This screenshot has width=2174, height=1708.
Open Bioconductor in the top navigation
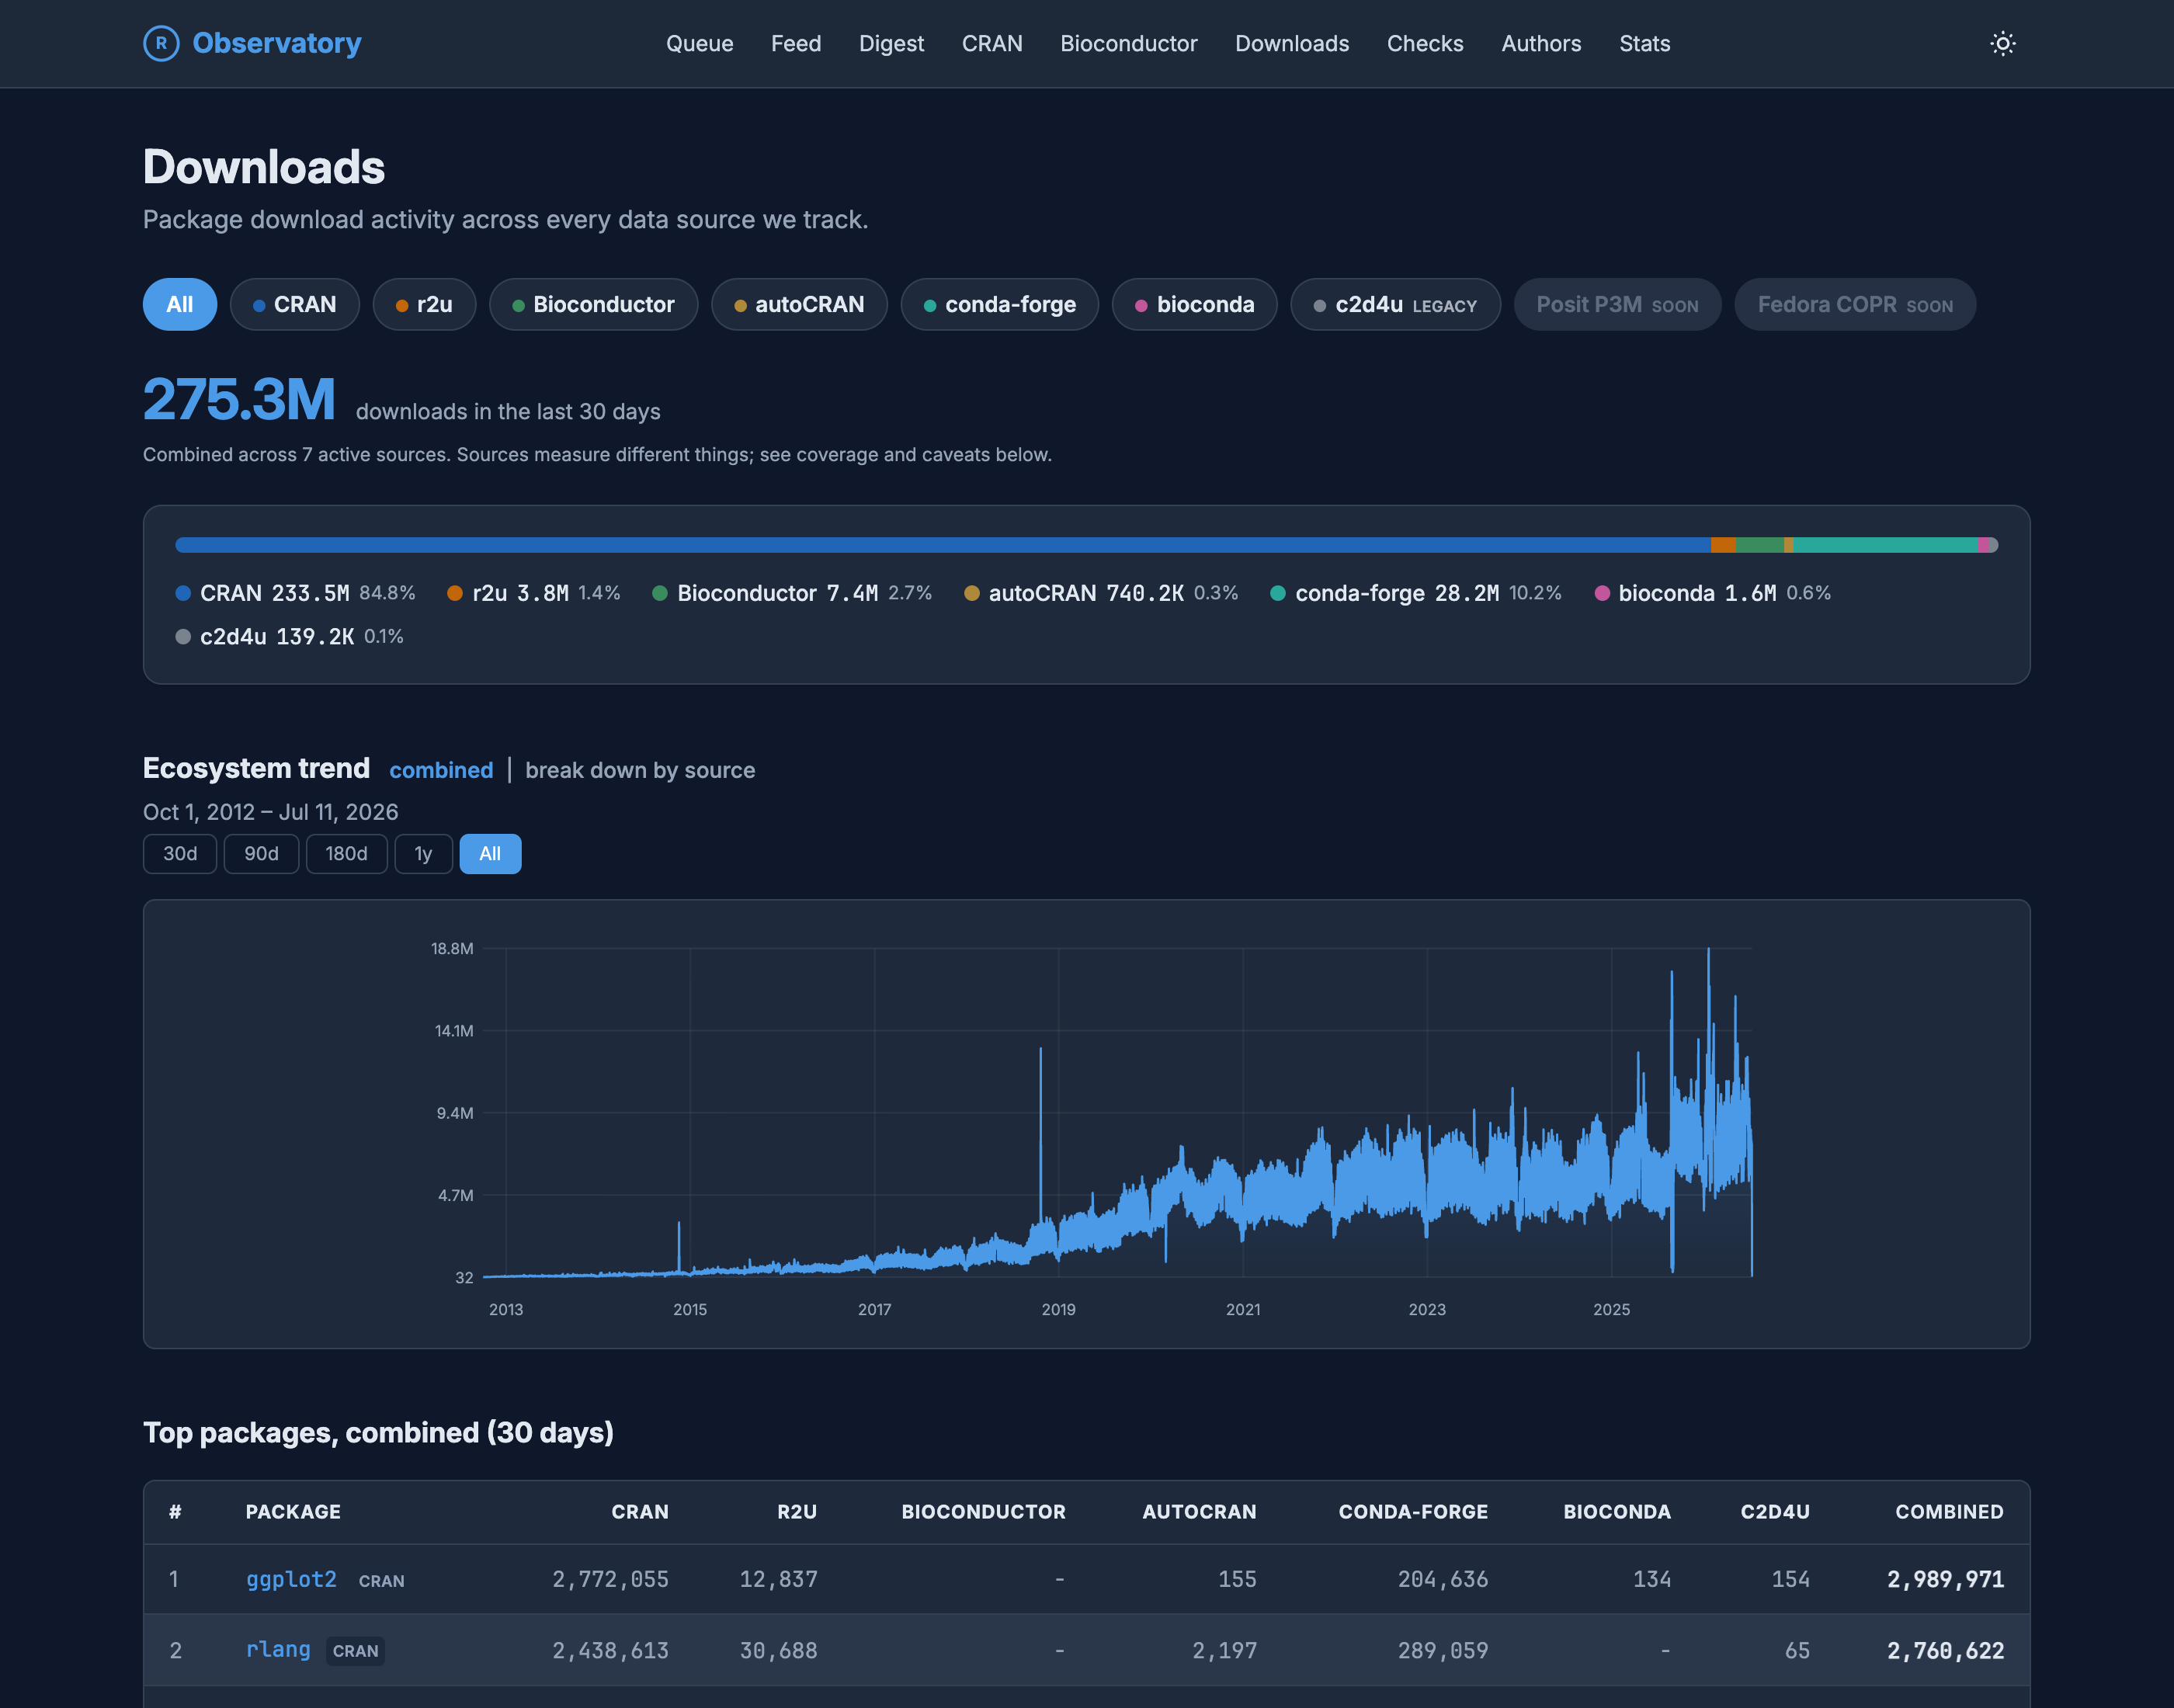coord(1128,43)
